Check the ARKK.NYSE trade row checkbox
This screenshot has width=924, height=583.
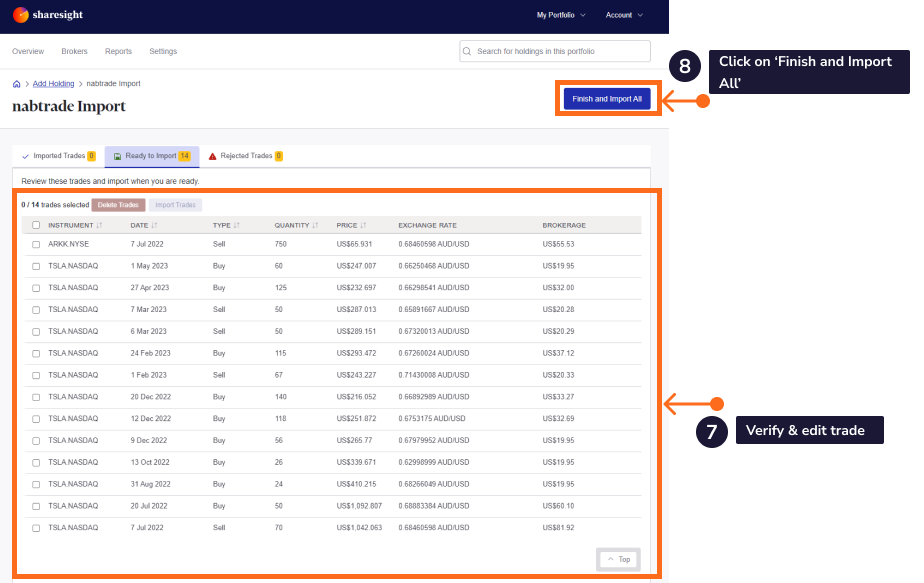pyautogui.click(x=36, y=244)
